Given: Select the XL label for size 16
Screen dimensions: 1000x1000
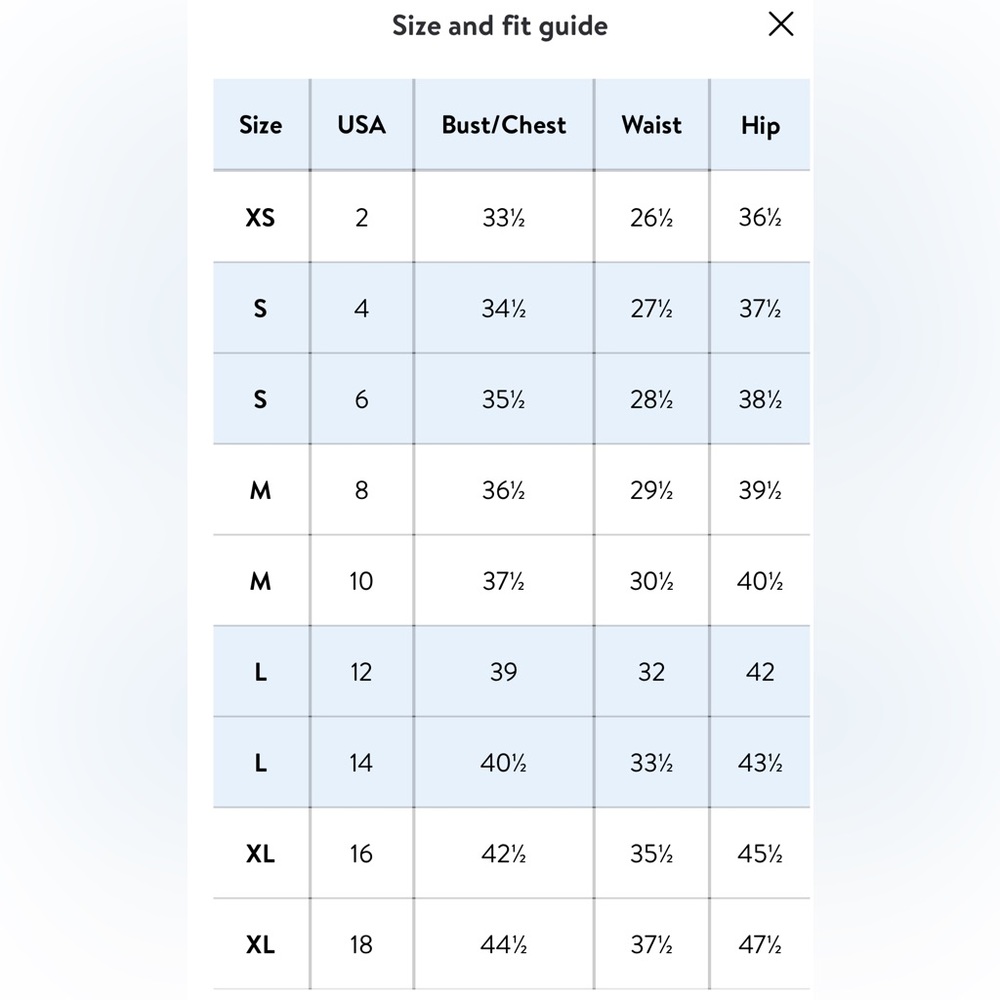Looking at the screenshot, I should (x=260, y=853).
